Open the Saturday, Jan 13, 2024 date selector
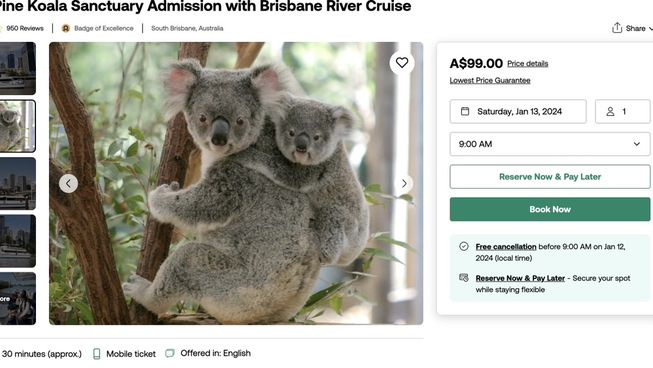653x368 pixels. (518, 111)
